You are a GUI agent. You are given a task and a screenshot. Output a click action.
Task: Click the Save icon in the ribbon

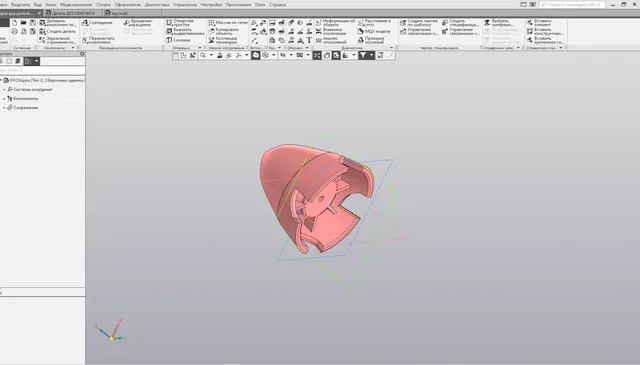(x=33, y=23)
